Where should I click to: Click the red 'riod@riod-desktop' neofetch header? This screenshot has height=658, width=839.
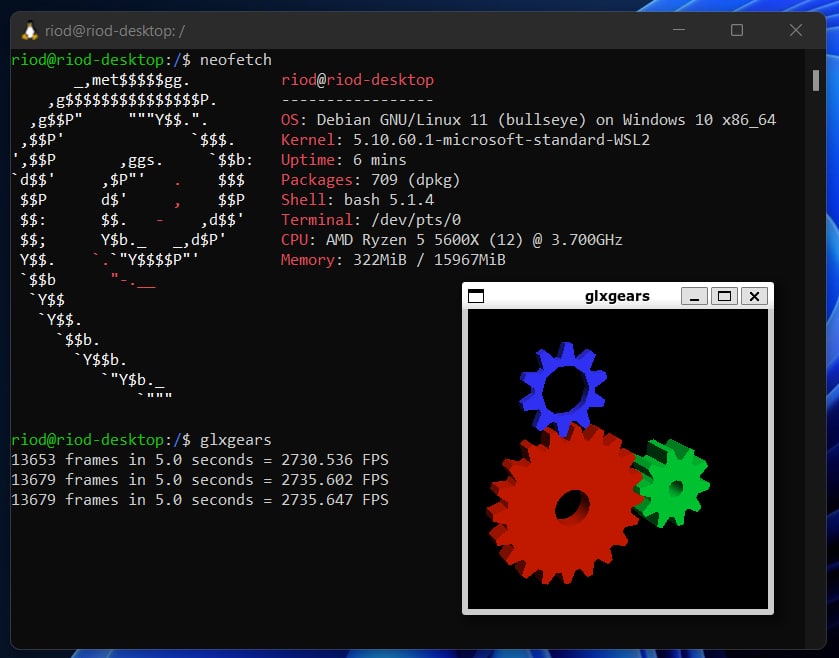(357, 80)
